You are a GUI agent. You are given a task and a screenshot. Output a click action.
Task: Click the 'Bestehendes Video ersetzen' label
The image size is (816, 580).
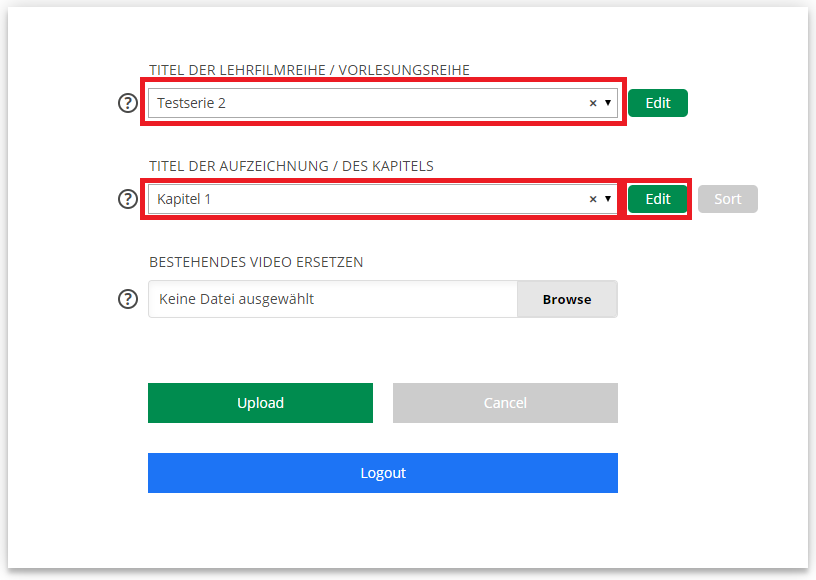[256, 262]
